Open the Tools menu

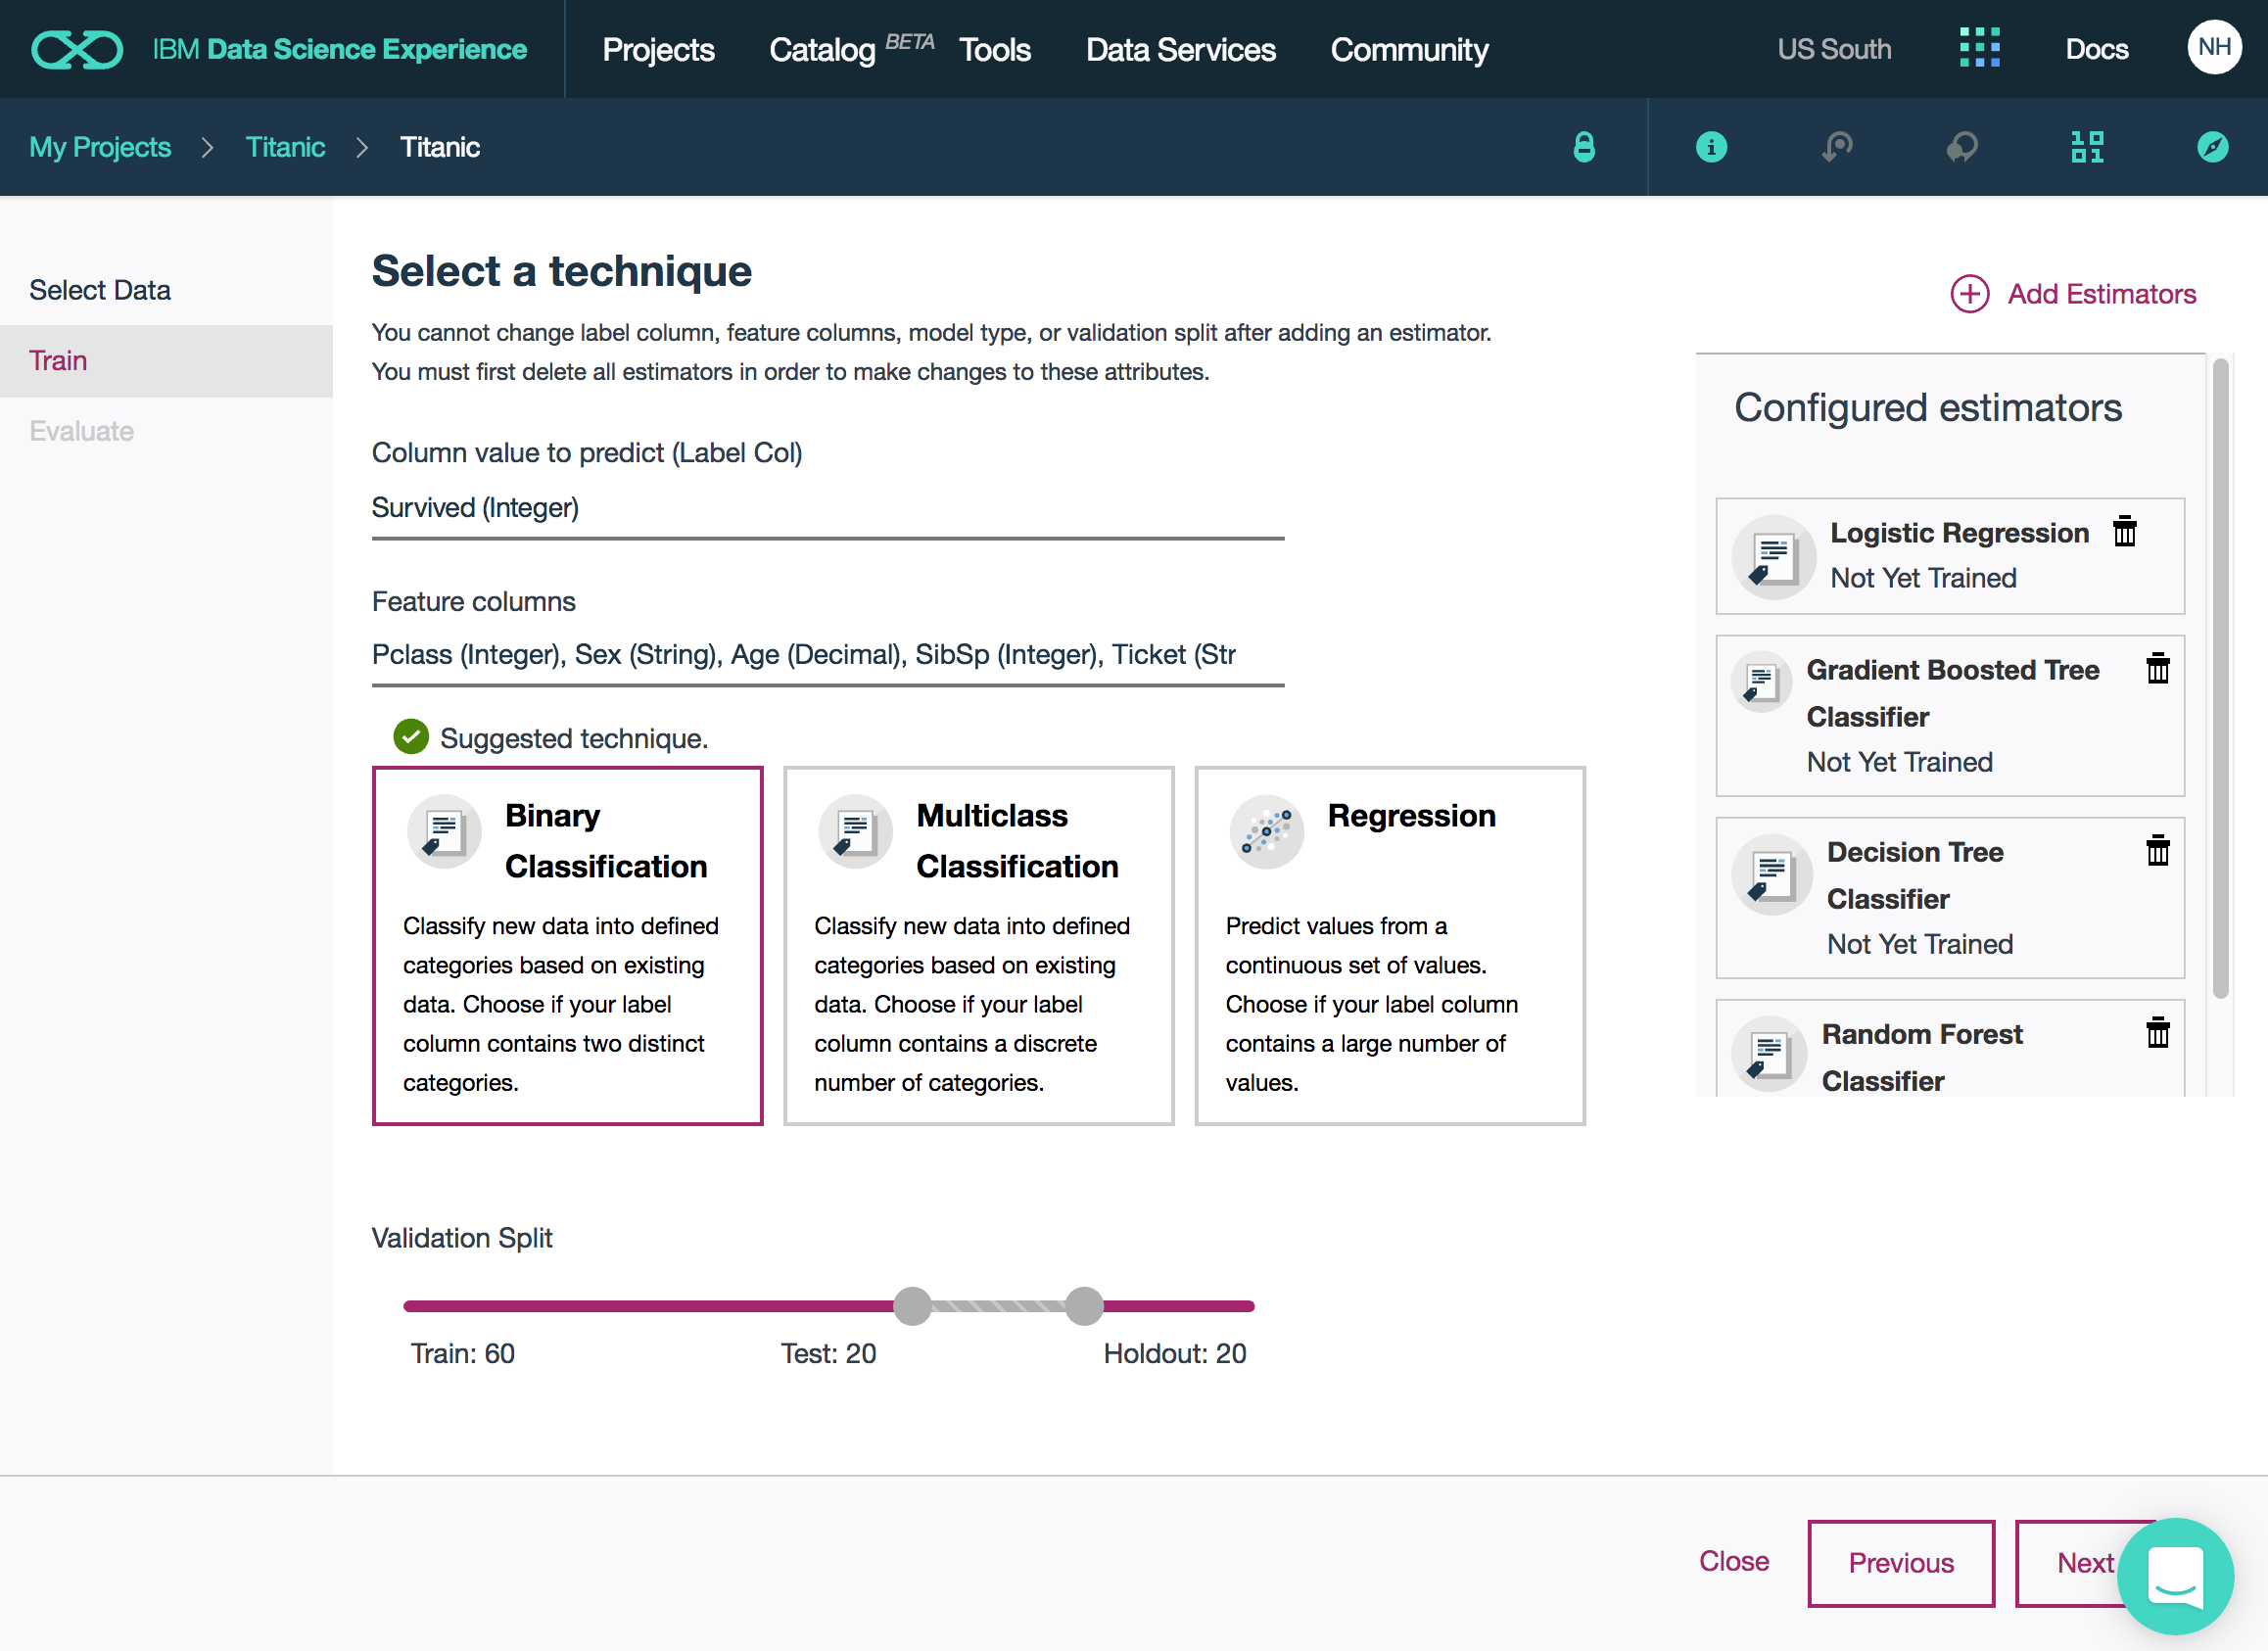click(x=995, y=49)
